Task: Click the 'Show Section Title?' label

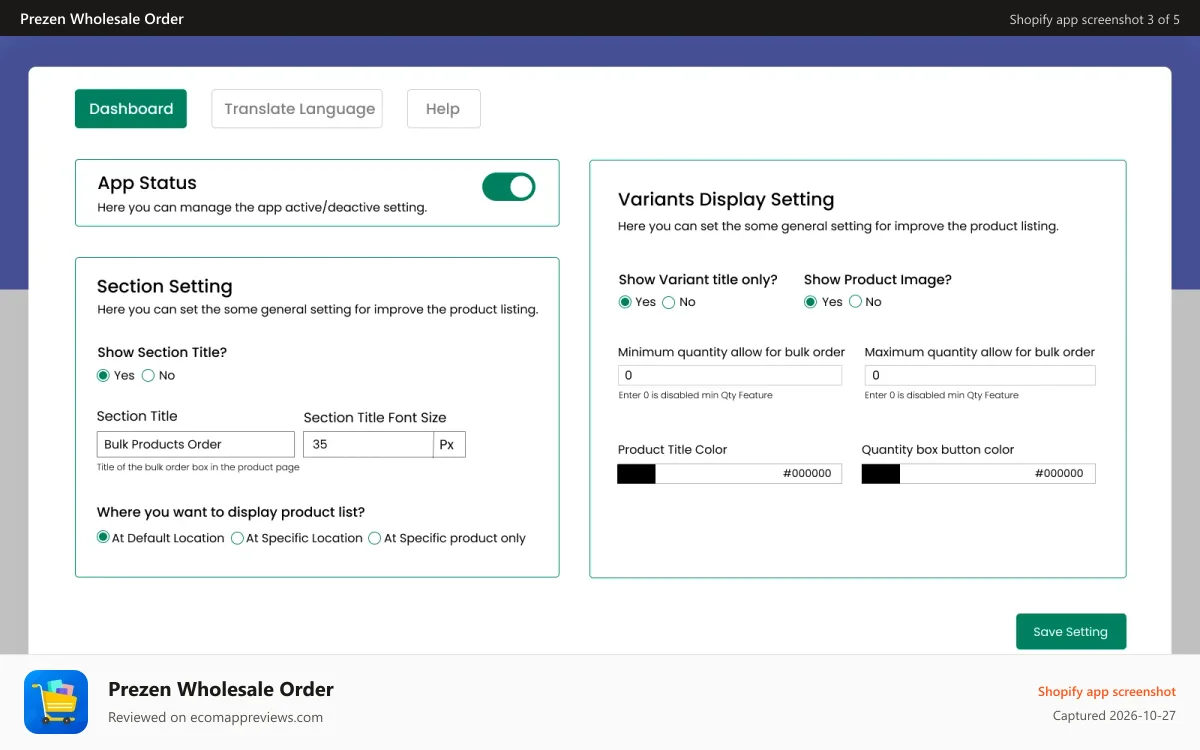Action: coord(162,352)
